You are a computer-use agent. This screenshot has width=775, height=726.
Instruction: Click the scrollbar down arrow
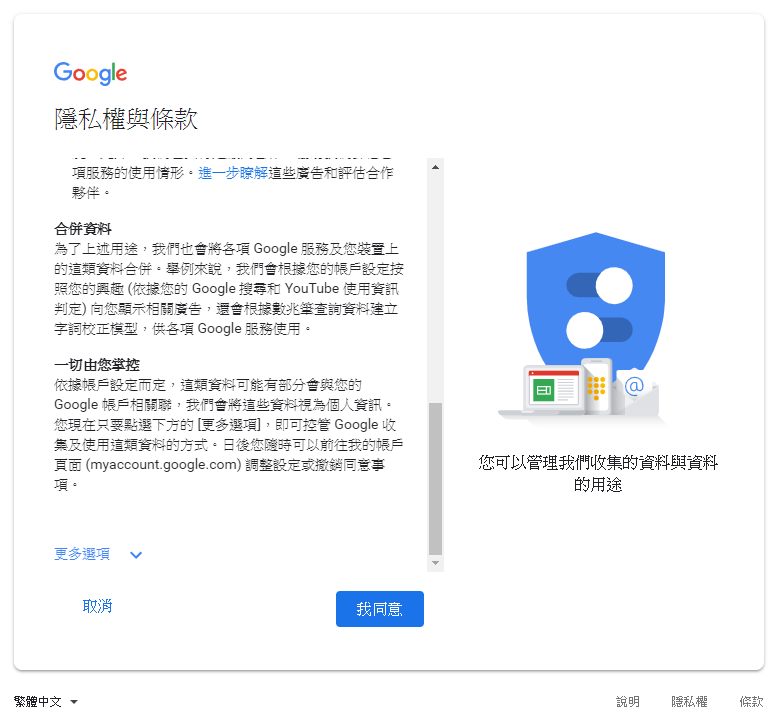(x=435, y=563)
